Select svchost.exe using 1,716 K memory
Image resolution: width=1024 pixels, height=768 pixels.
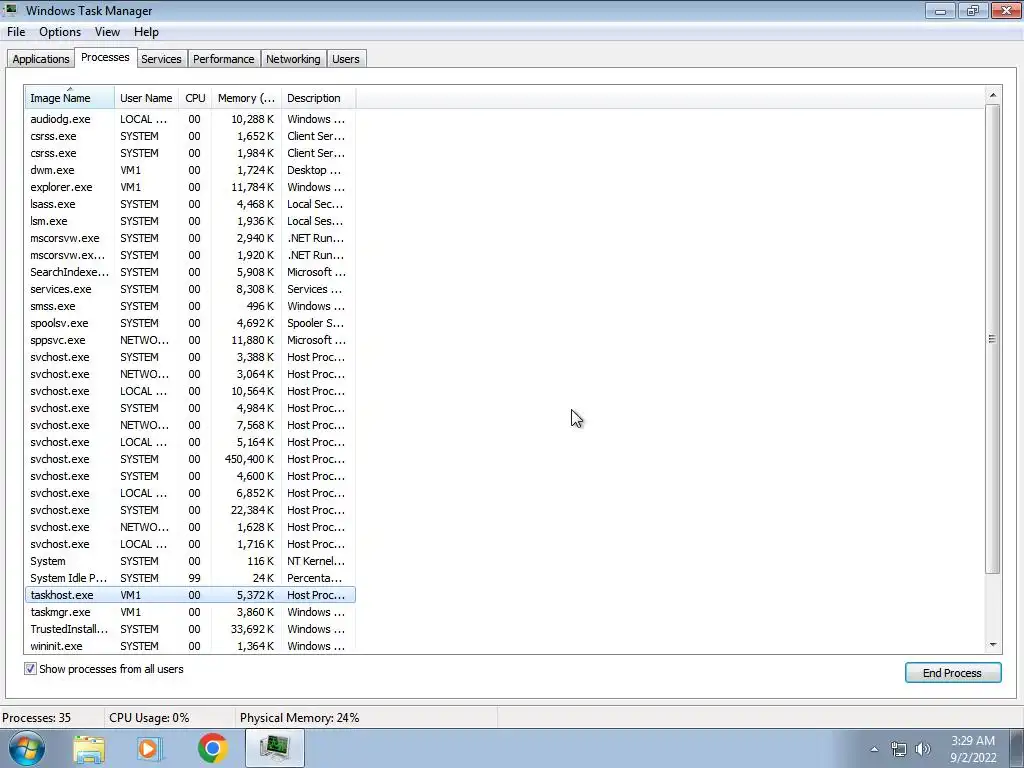pyautogui.click(x=190, y=544)
